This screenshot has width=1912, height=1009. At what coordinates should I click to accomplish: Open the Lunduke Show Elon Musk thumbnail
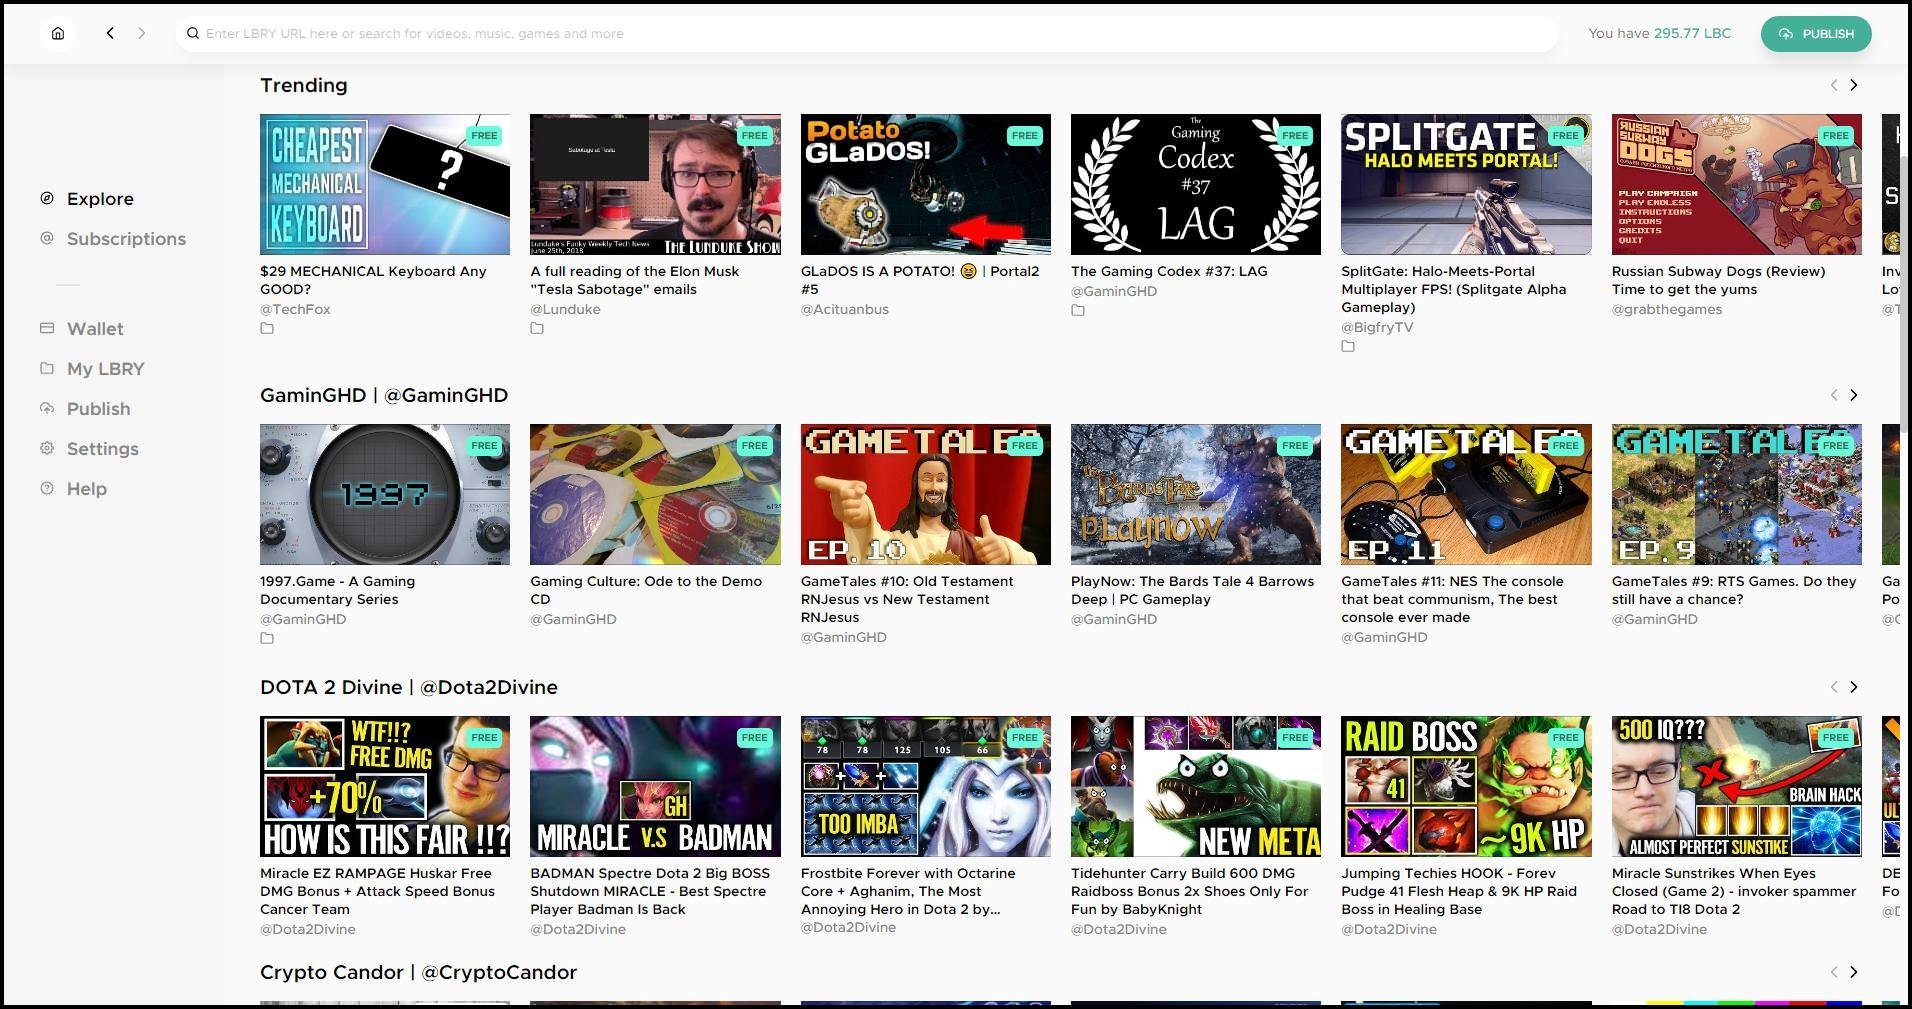pos(655,184)
